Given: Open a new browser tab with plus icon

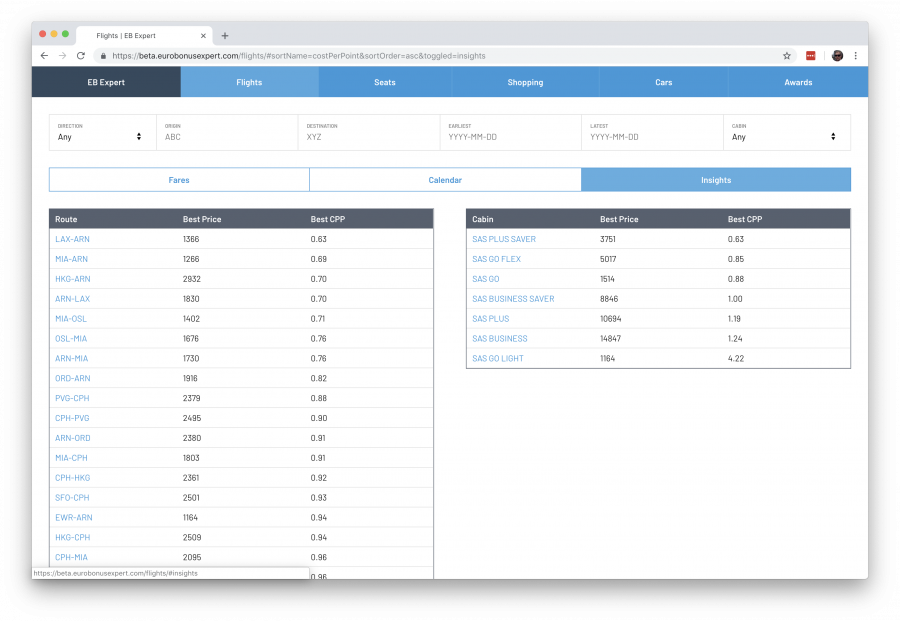Looking at the screenshot, I should (x=225, y=35).
